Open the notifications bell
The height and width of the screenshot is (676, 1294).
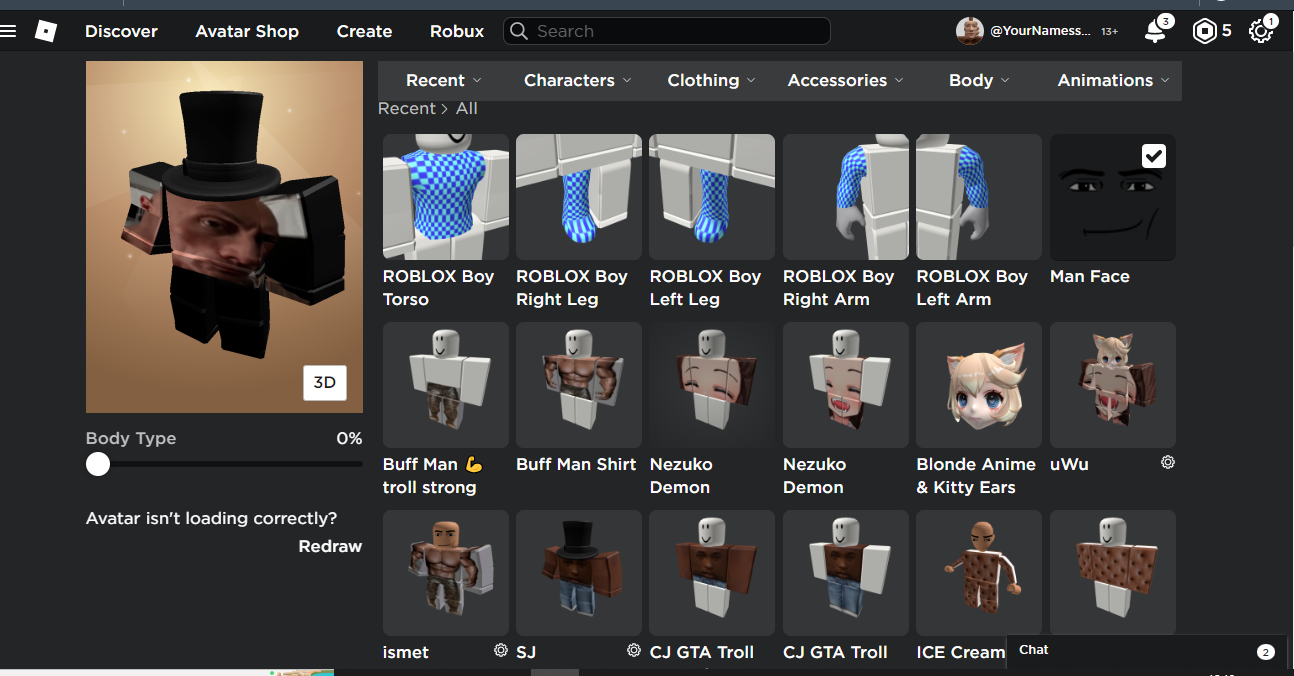pyautogui.click(x=1156, y=31)
